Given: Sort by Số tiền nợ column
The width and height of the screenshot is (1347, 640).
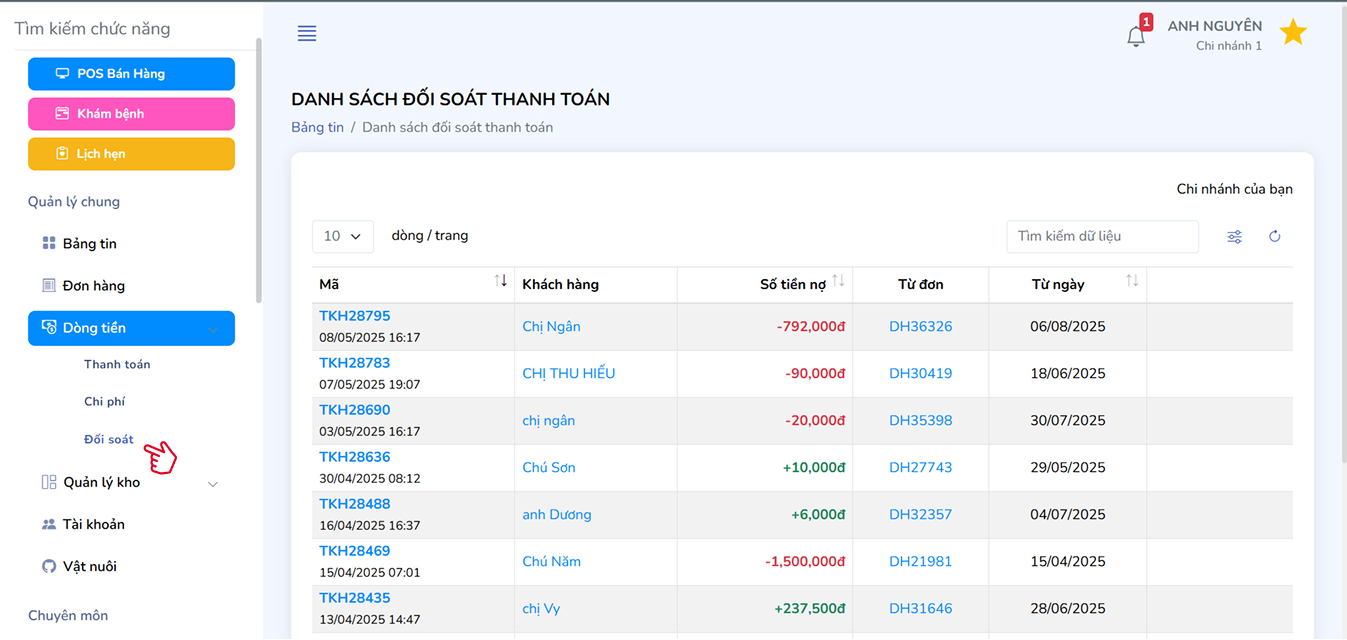Looking at the screenshot, I should pyautogui.click(x=838, y=282).
